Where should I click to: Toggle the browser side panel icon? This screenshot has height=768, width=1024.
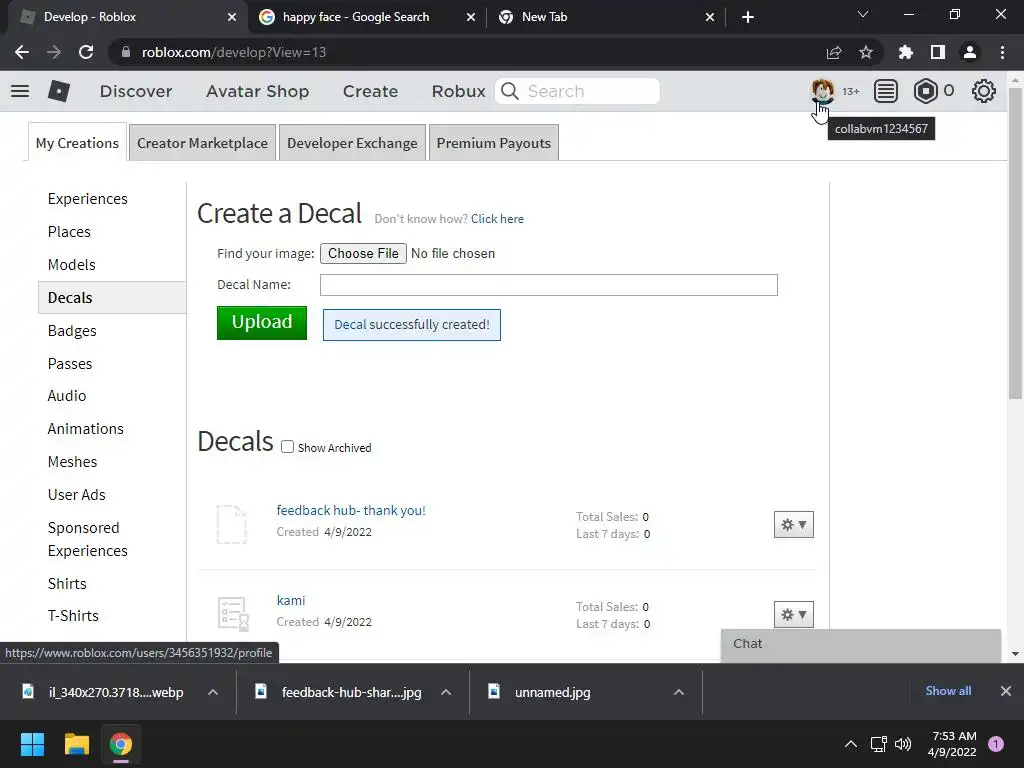coord(938,52)
